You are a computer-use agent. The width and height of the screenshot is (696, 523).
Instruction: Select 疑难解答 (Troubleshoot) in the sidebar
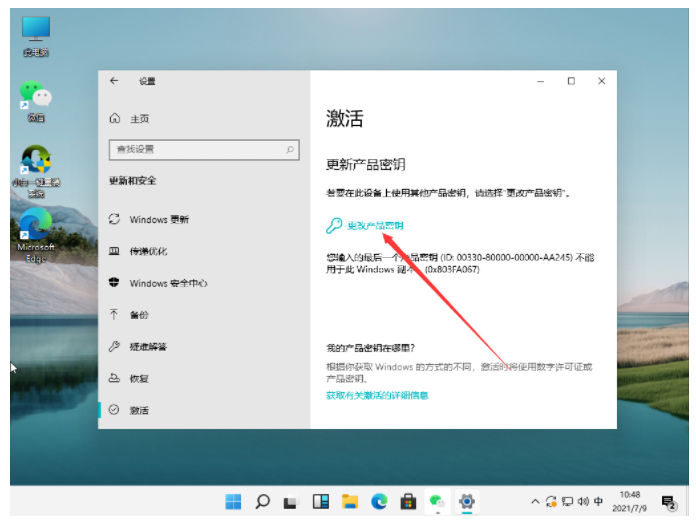coord(148,346)
